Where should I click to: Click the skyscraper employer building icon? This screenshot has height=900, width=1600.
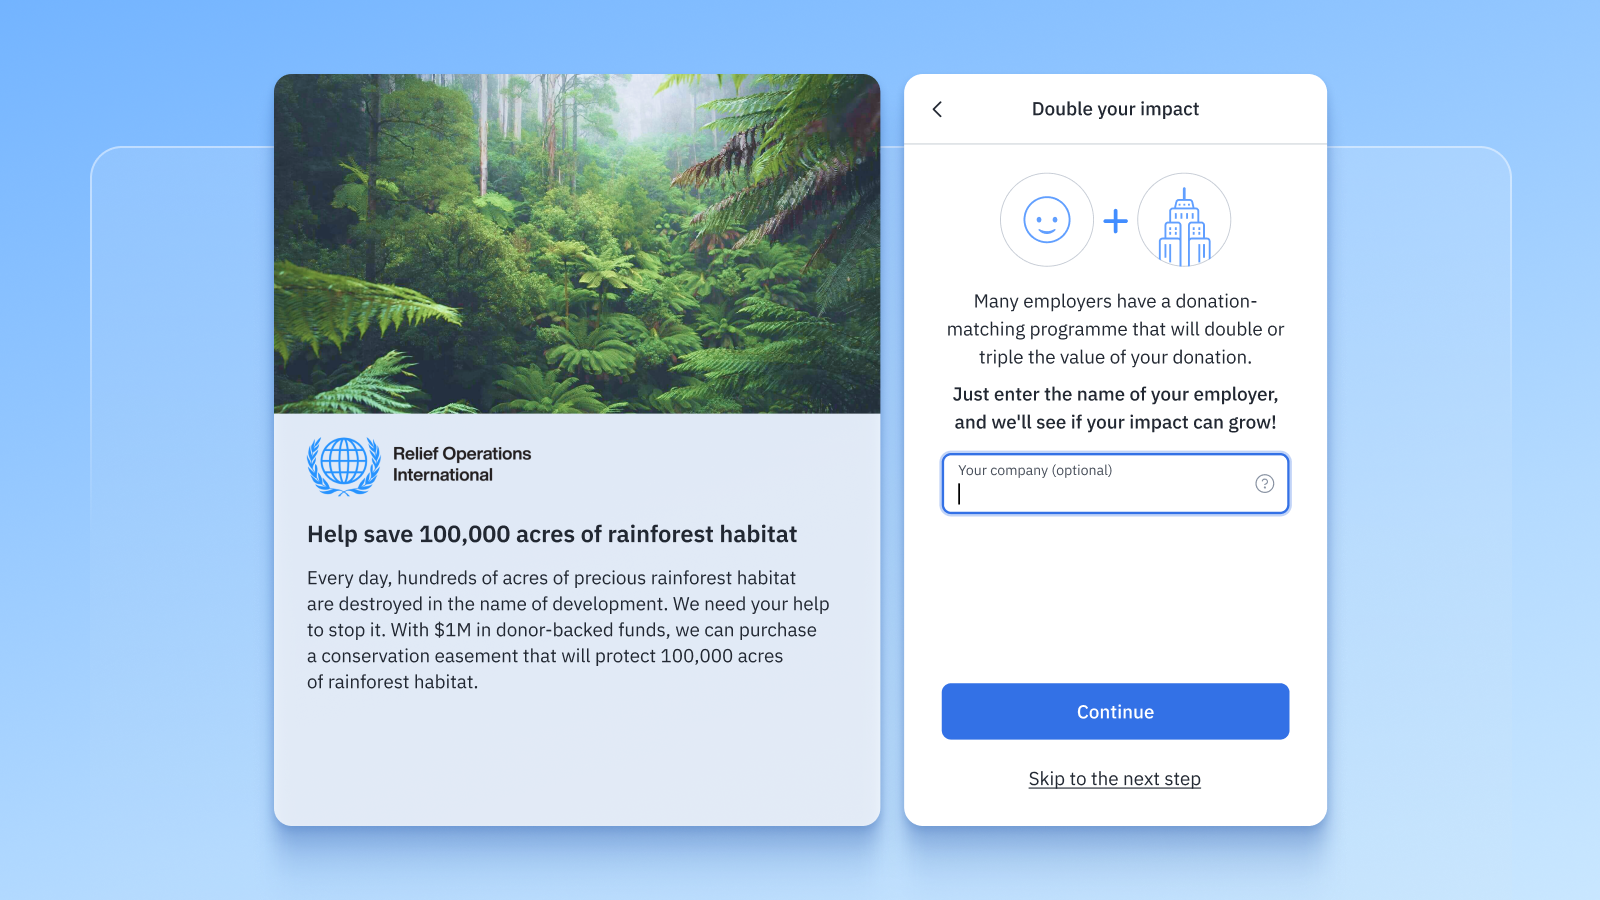pyautogui.click(x=1184, y=220)
